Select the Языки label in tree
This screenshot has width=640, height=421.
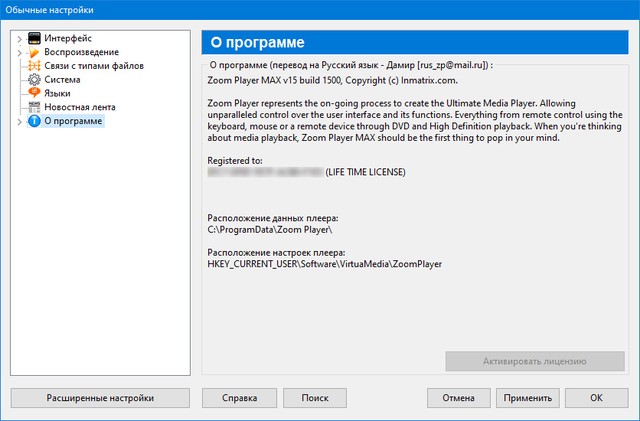click(57, 93)
